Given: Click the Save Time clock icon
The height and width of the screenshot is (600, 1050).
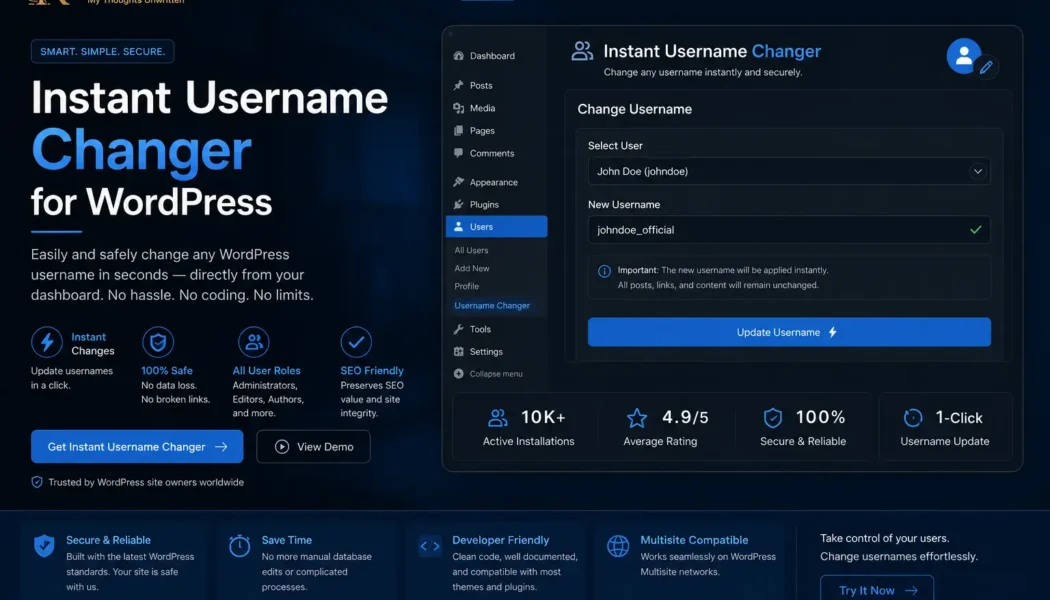Looking at the screenshot, I should click(239, 546).
